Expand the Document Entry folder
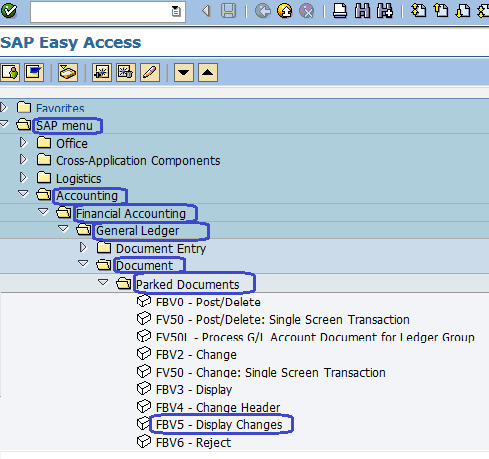Viewport: 489px width, 459px height. coord(83,247)
